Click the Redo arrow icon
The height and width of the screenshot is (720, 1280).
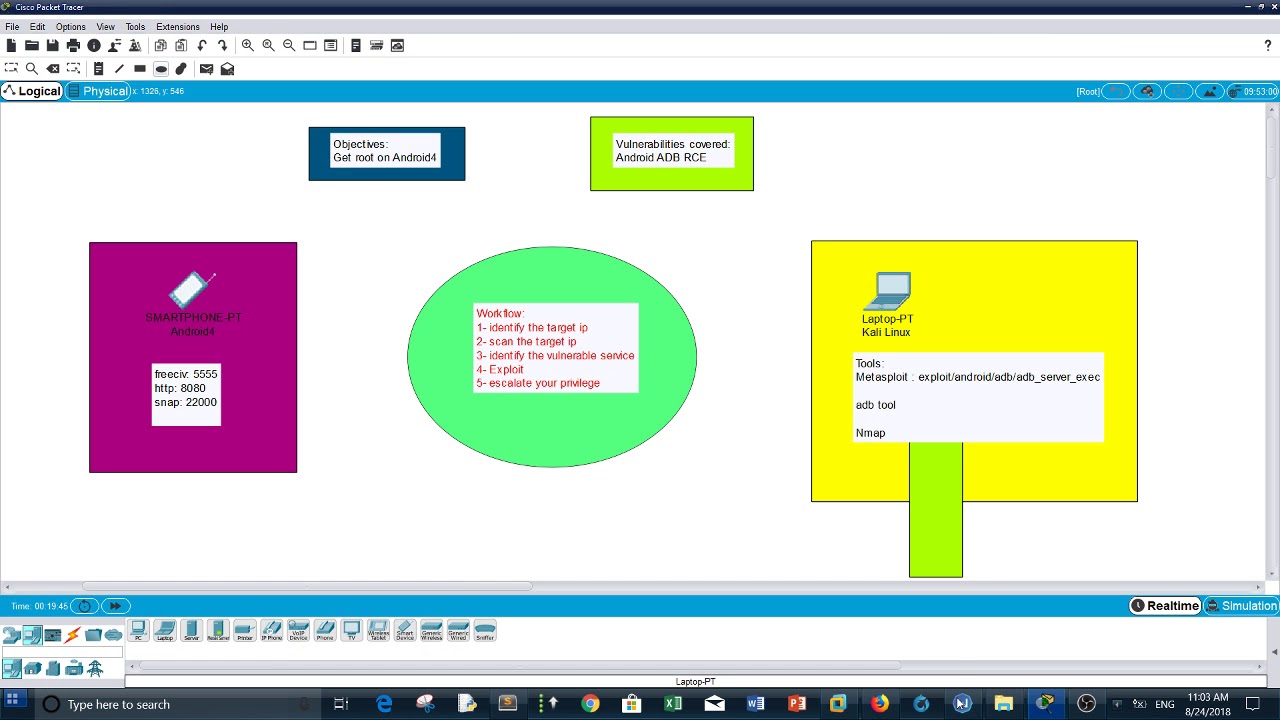pyautogui.click(x=222, y=45)
